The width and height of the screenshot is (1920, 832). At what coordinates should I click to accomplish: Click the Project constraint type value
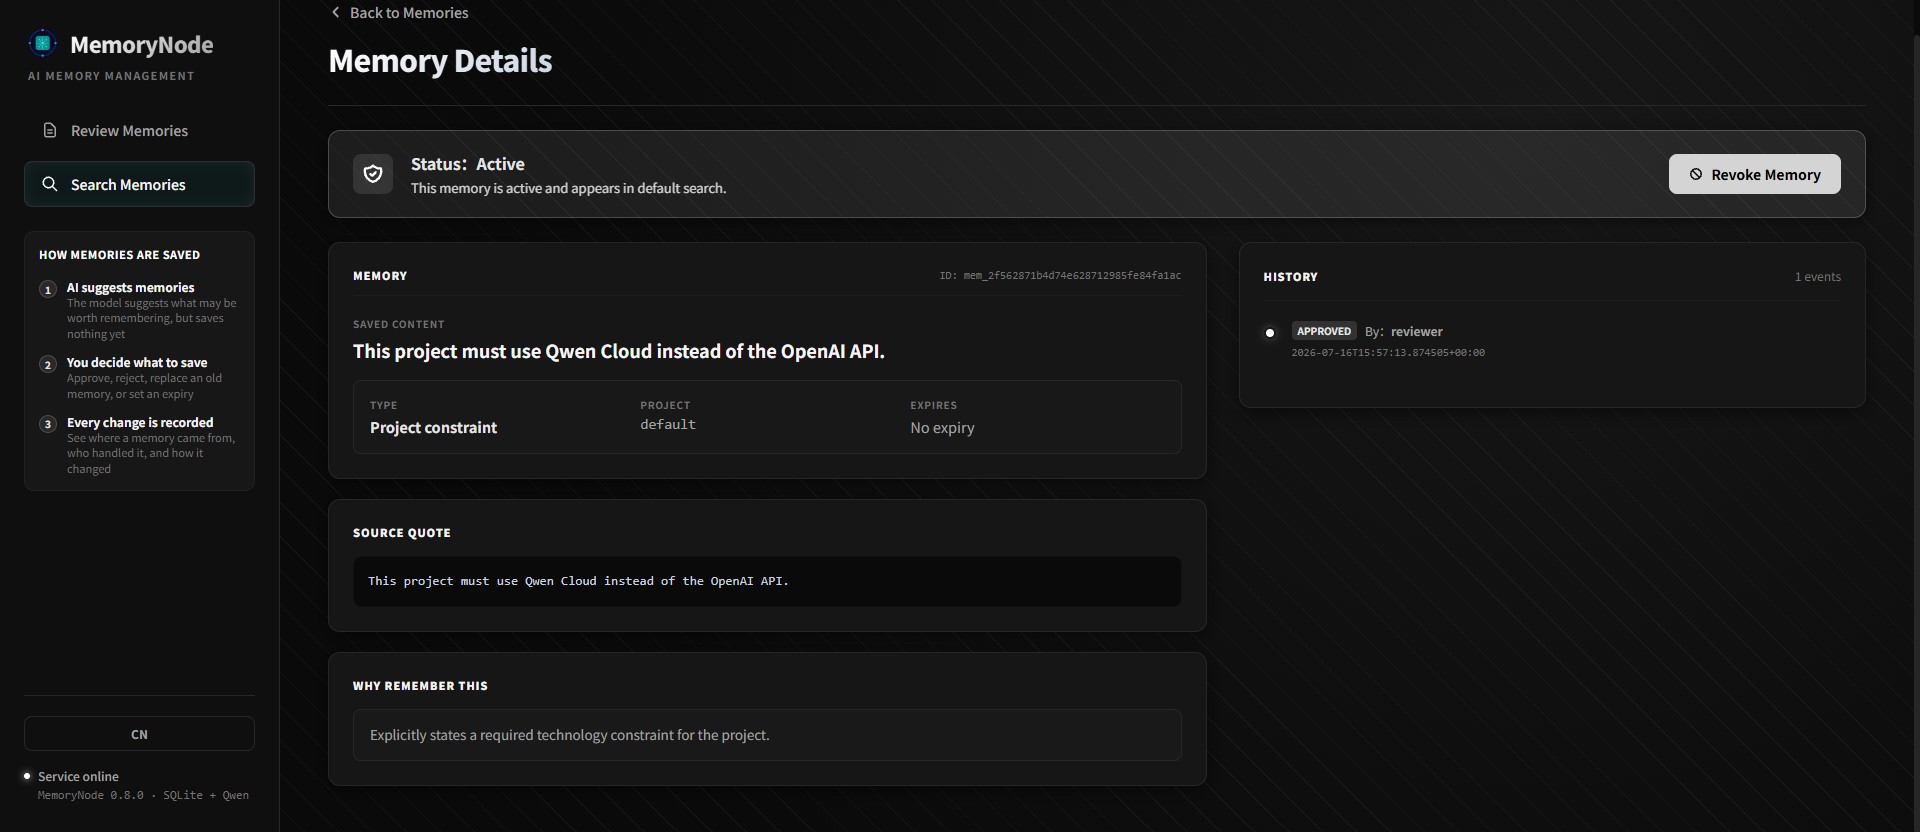click(433, 427)
